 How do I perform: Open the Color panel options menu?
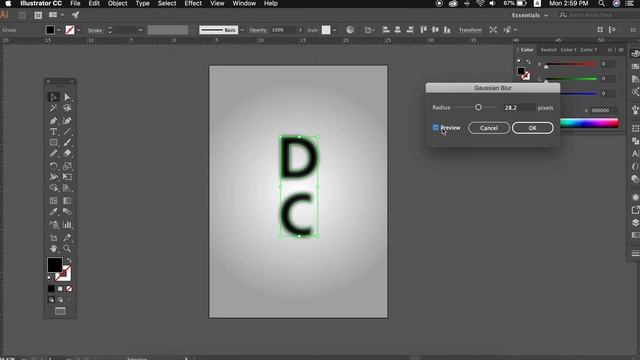pyautogui.click(x=621, y=50)
